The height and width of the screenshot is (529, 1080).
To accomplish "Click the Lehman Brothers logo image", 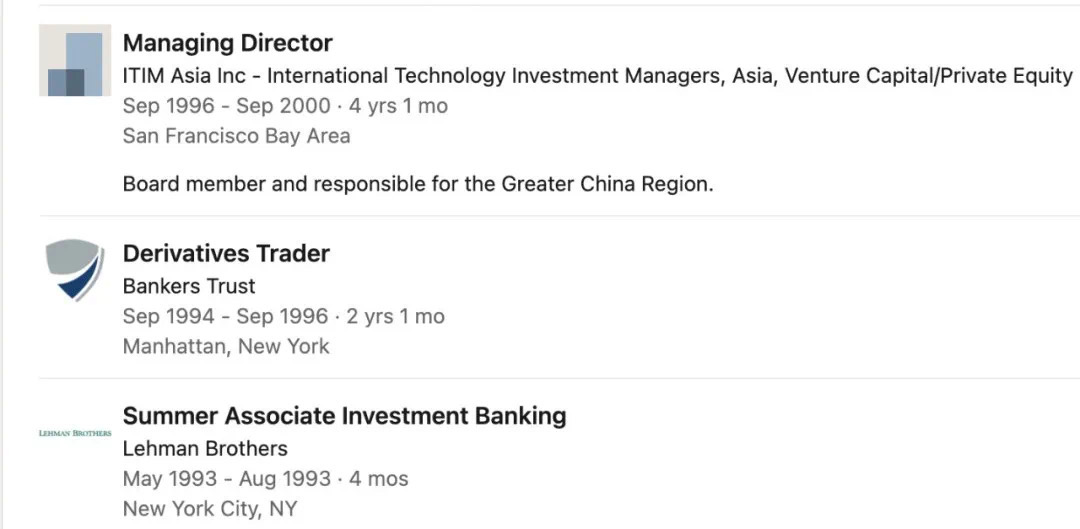I will [x=75, y=433].
